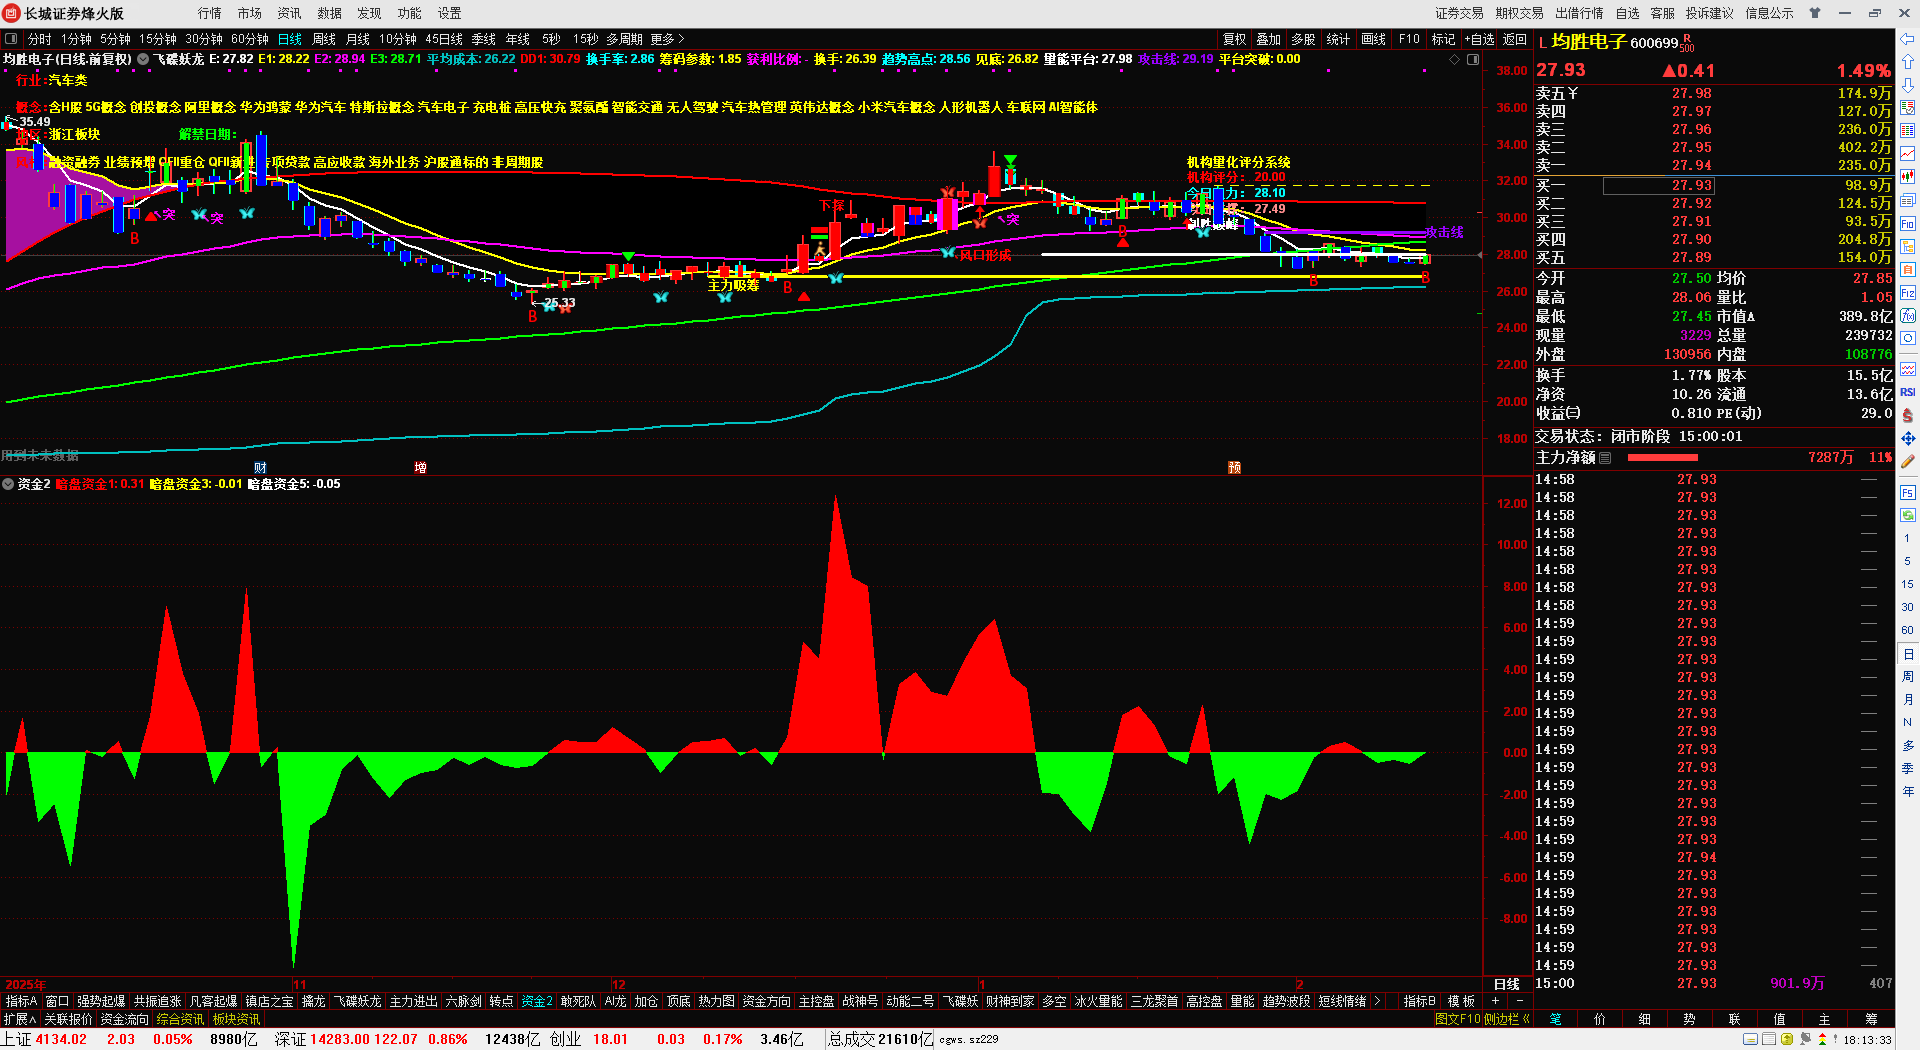Open the 功能 menu
The image size is (1920, 1050).
410,13
